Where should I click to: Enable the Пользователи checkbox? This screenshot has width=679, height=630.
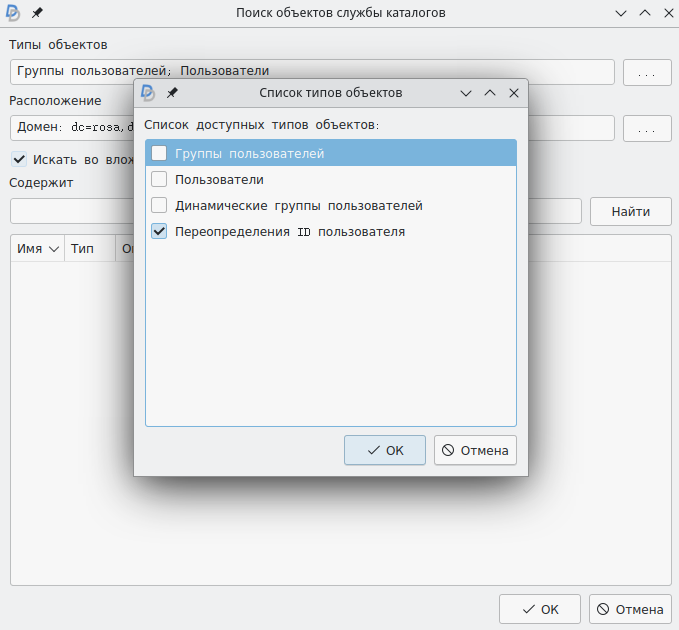[x=159, y=180]
